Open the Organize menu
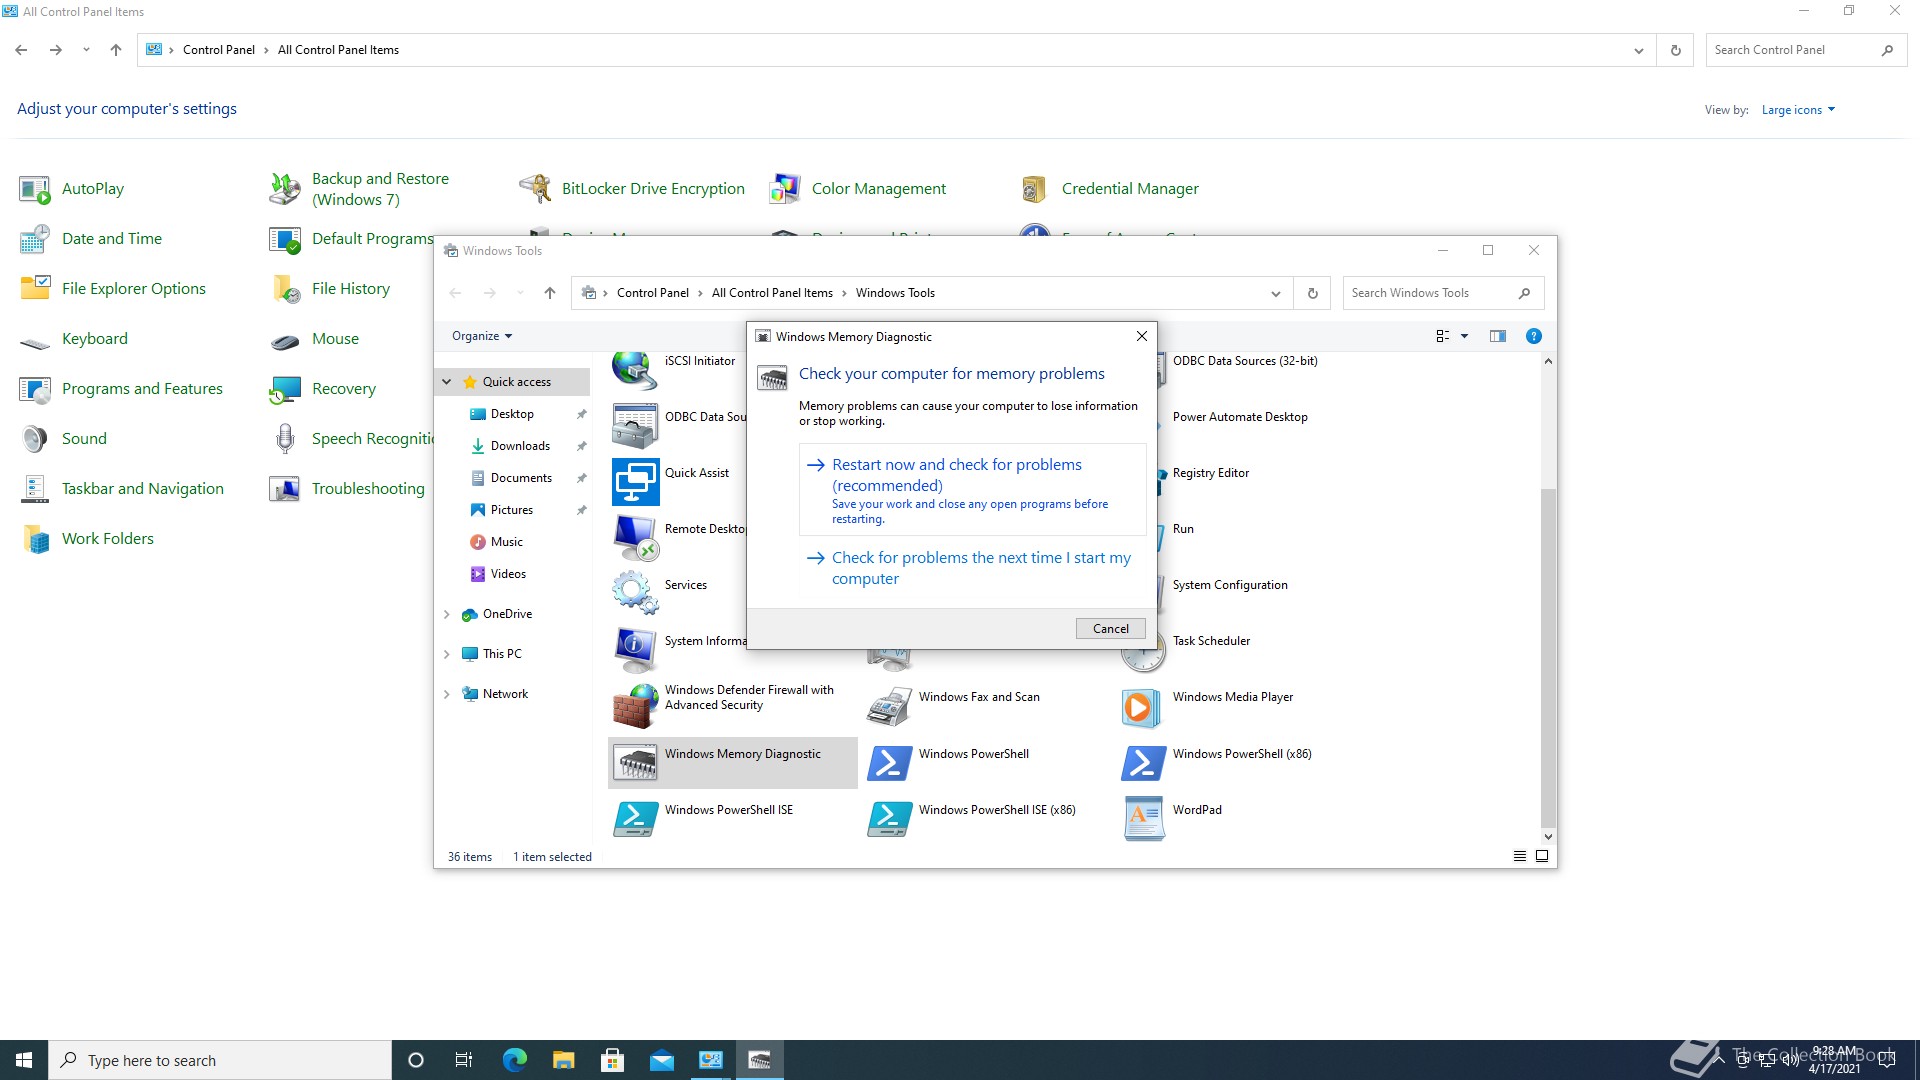 tap(481, 336)
